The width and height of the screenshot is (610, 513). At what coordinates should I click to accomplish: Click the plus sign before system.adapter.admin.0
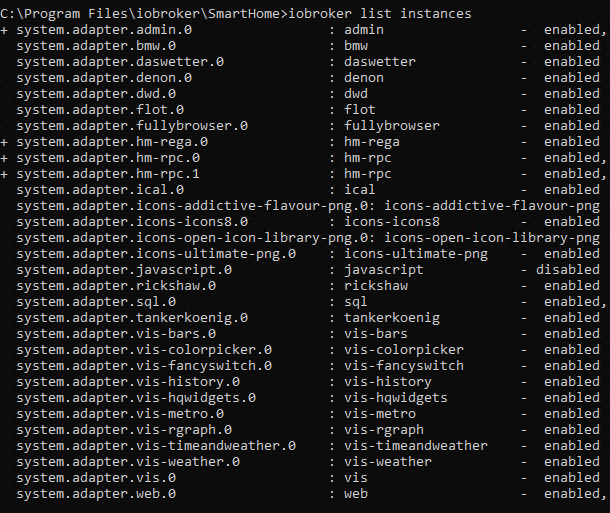pos(4,30)
